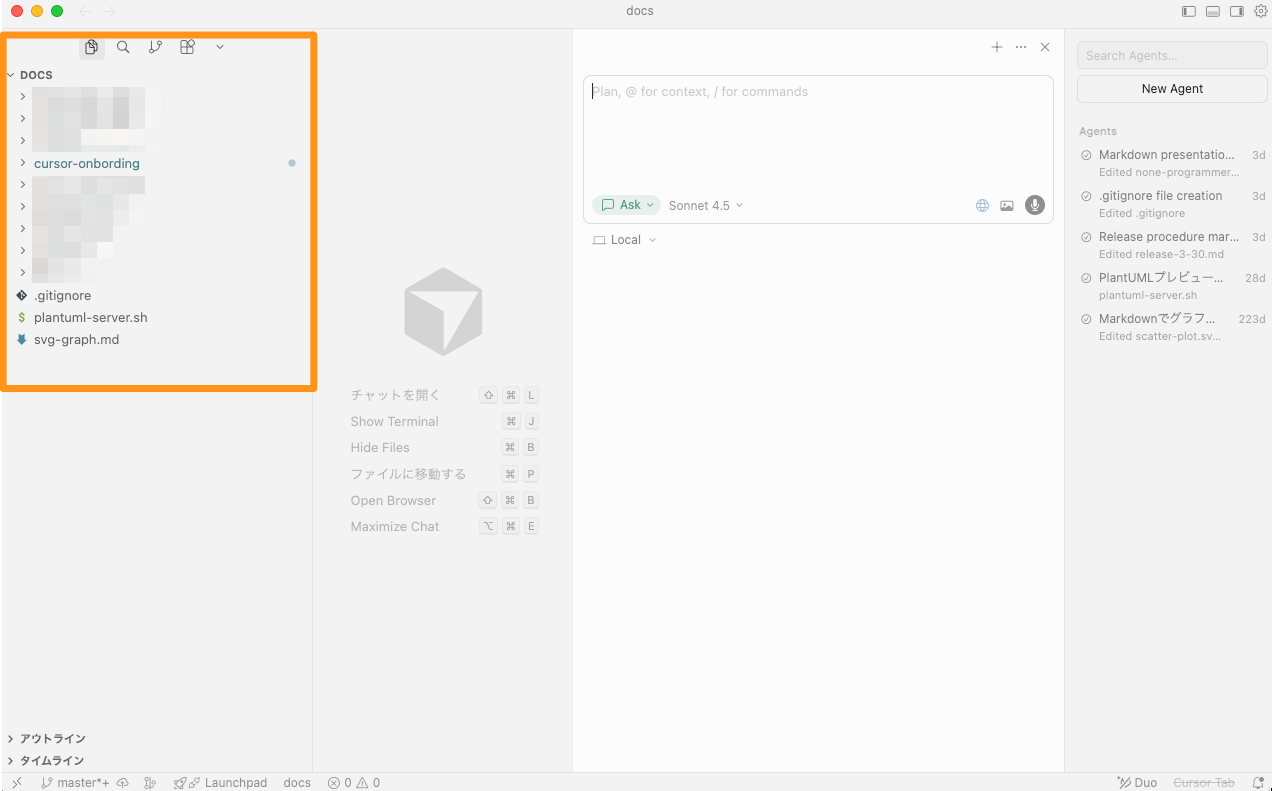Go forward with title bar arrow

point(109,11)
